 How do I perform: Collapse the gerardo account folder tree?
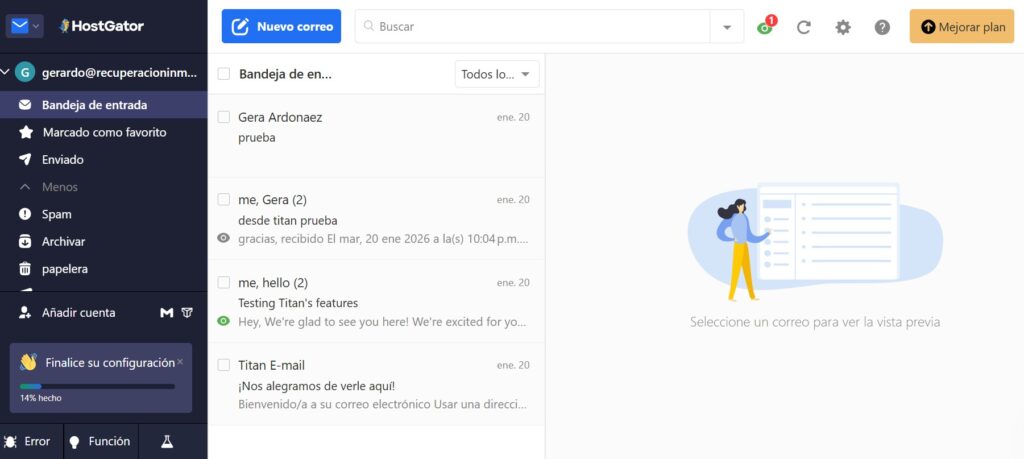pyautogui.click(x=7, y=72)
